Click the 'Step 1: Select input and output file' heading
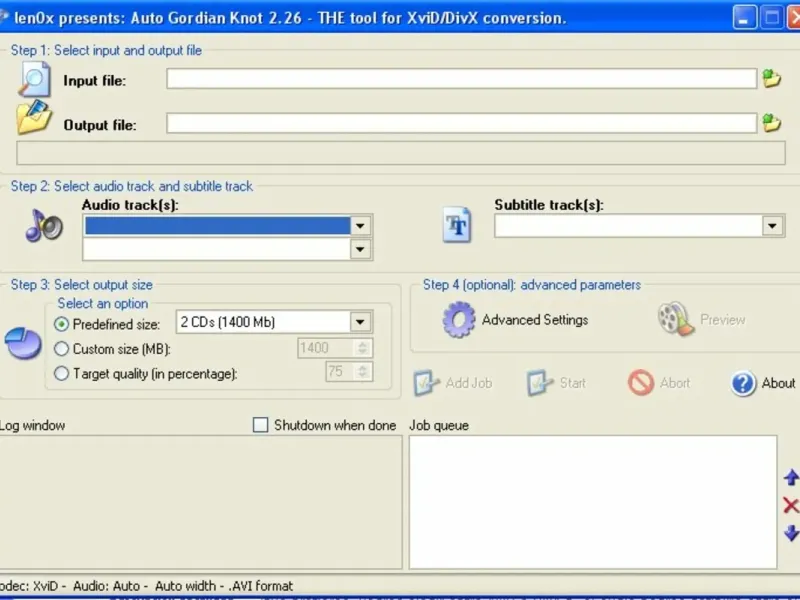The width and height of the screenshot is (800, 600). (106, 50)
